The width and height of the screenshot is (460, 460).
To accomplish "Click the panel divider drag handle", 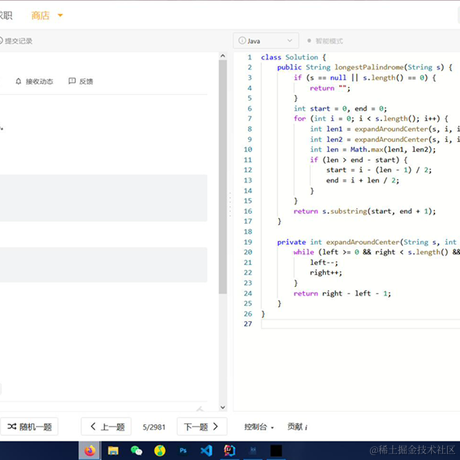I will [x=230, y=205].
